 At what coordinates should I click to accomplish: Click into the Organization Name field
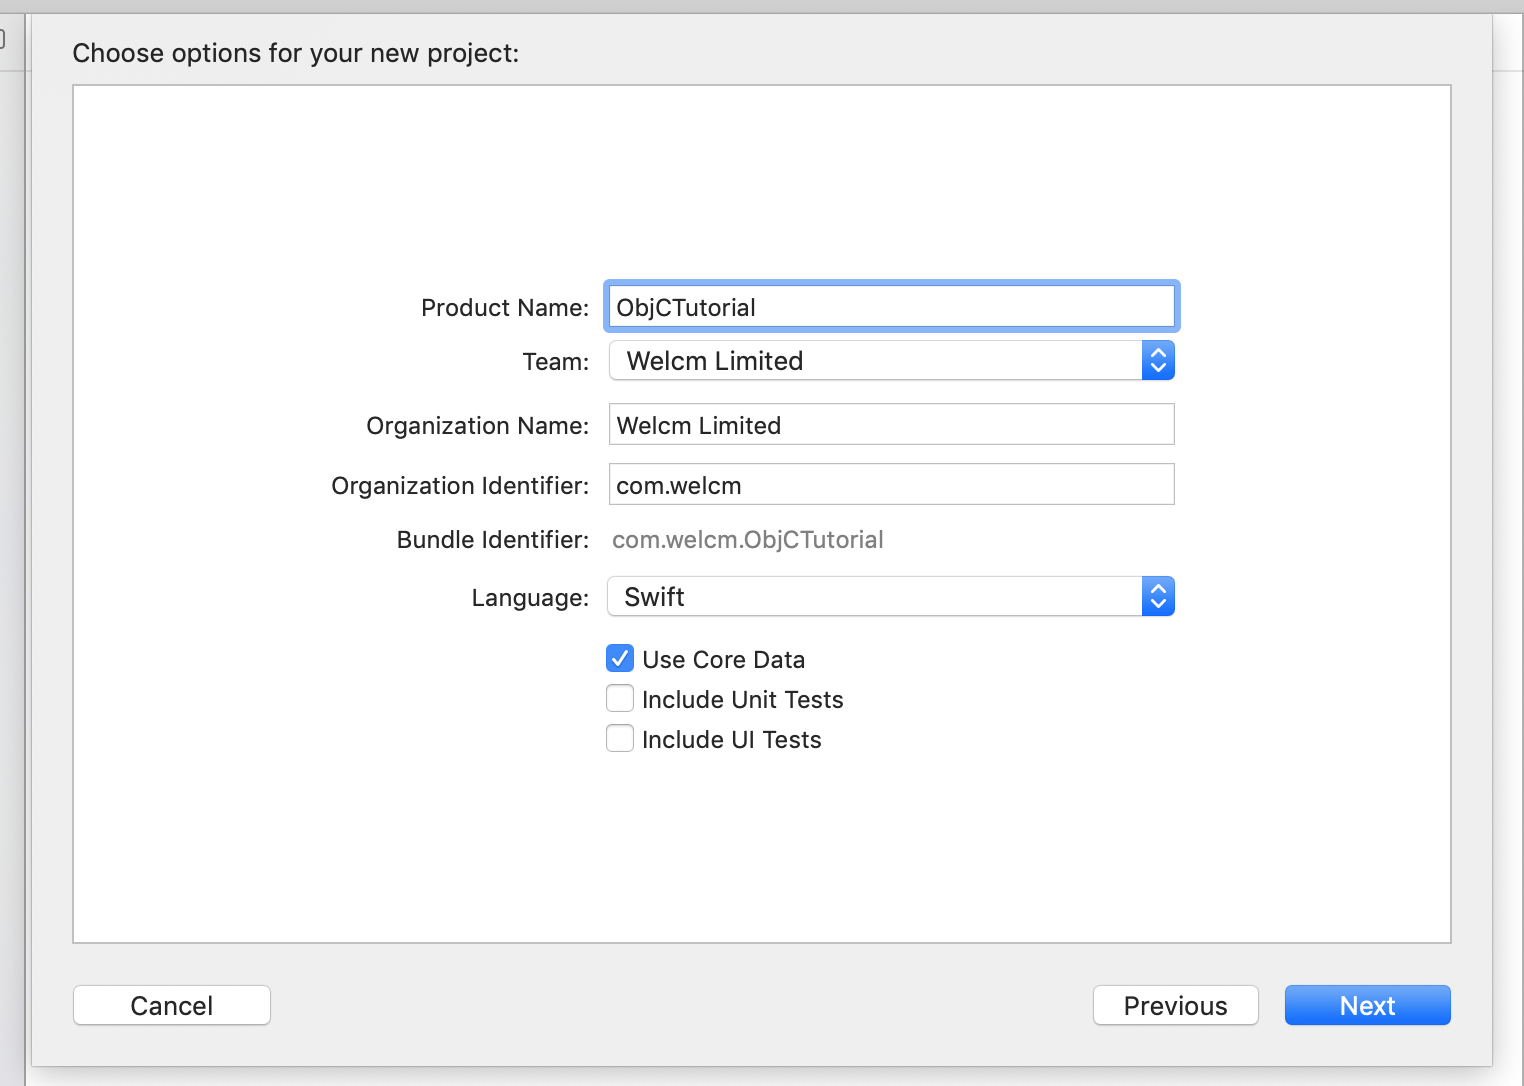click(x=890, y=425)
